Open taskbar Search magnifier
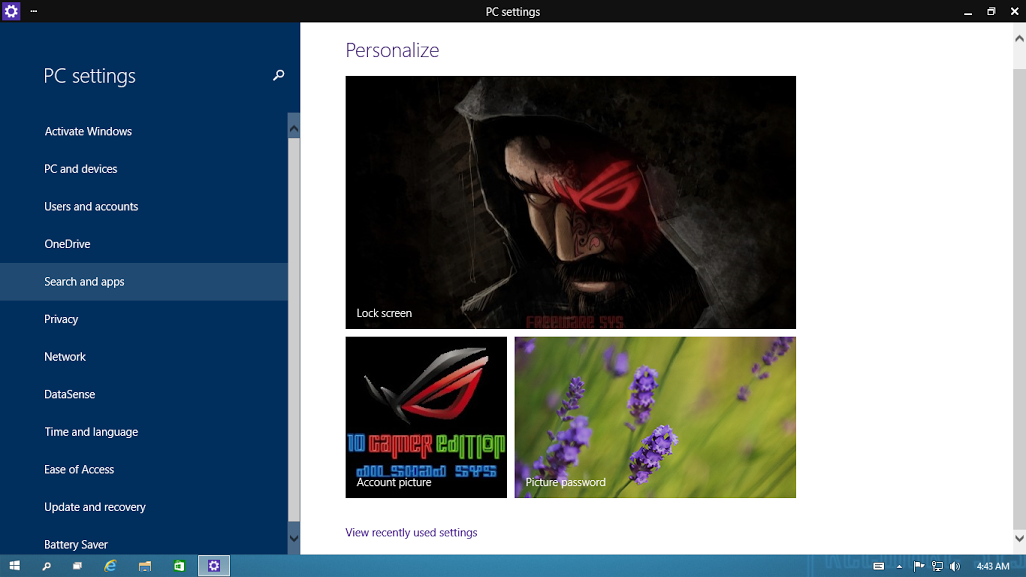 pyautogui.click(x=46, y=566)
